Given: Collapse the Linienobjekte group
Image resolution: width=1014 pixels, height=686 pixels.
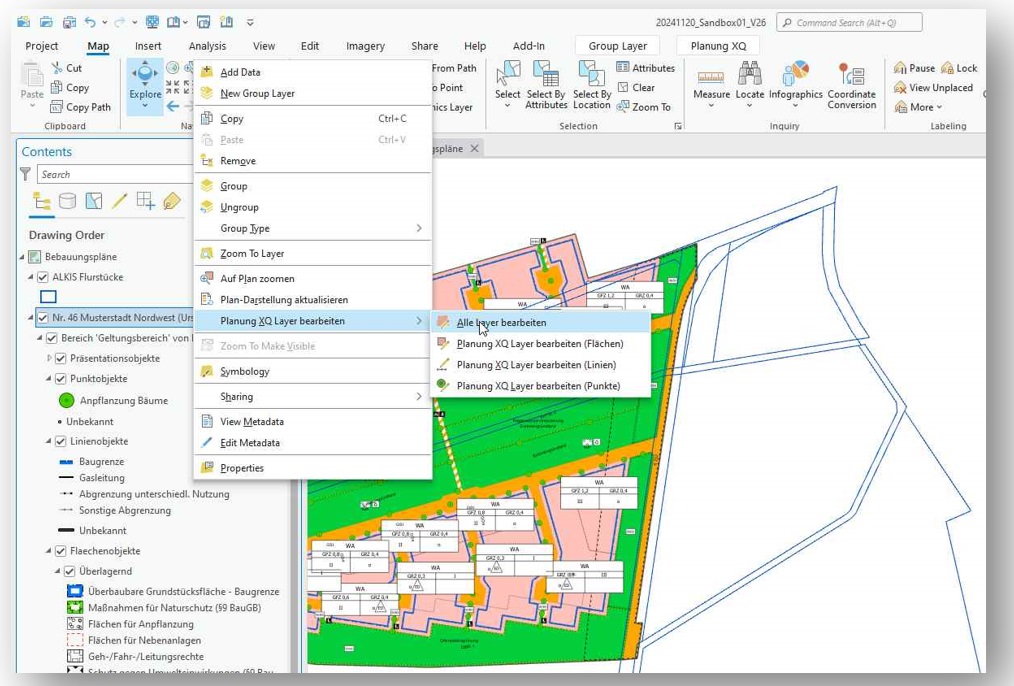Looking at the screenshot, I should (49, 442).
